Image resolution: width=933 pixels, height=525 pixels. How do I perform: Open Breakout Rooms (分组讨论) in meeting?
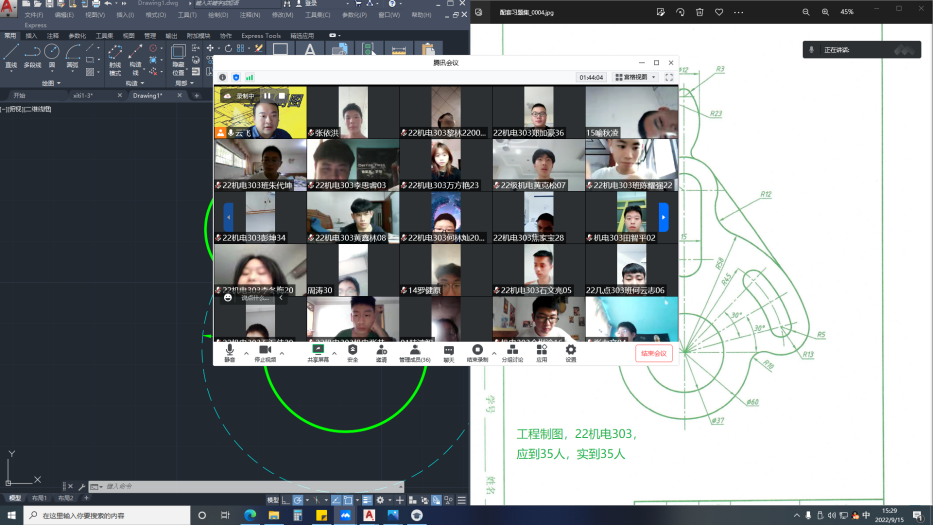pos(512,353)
